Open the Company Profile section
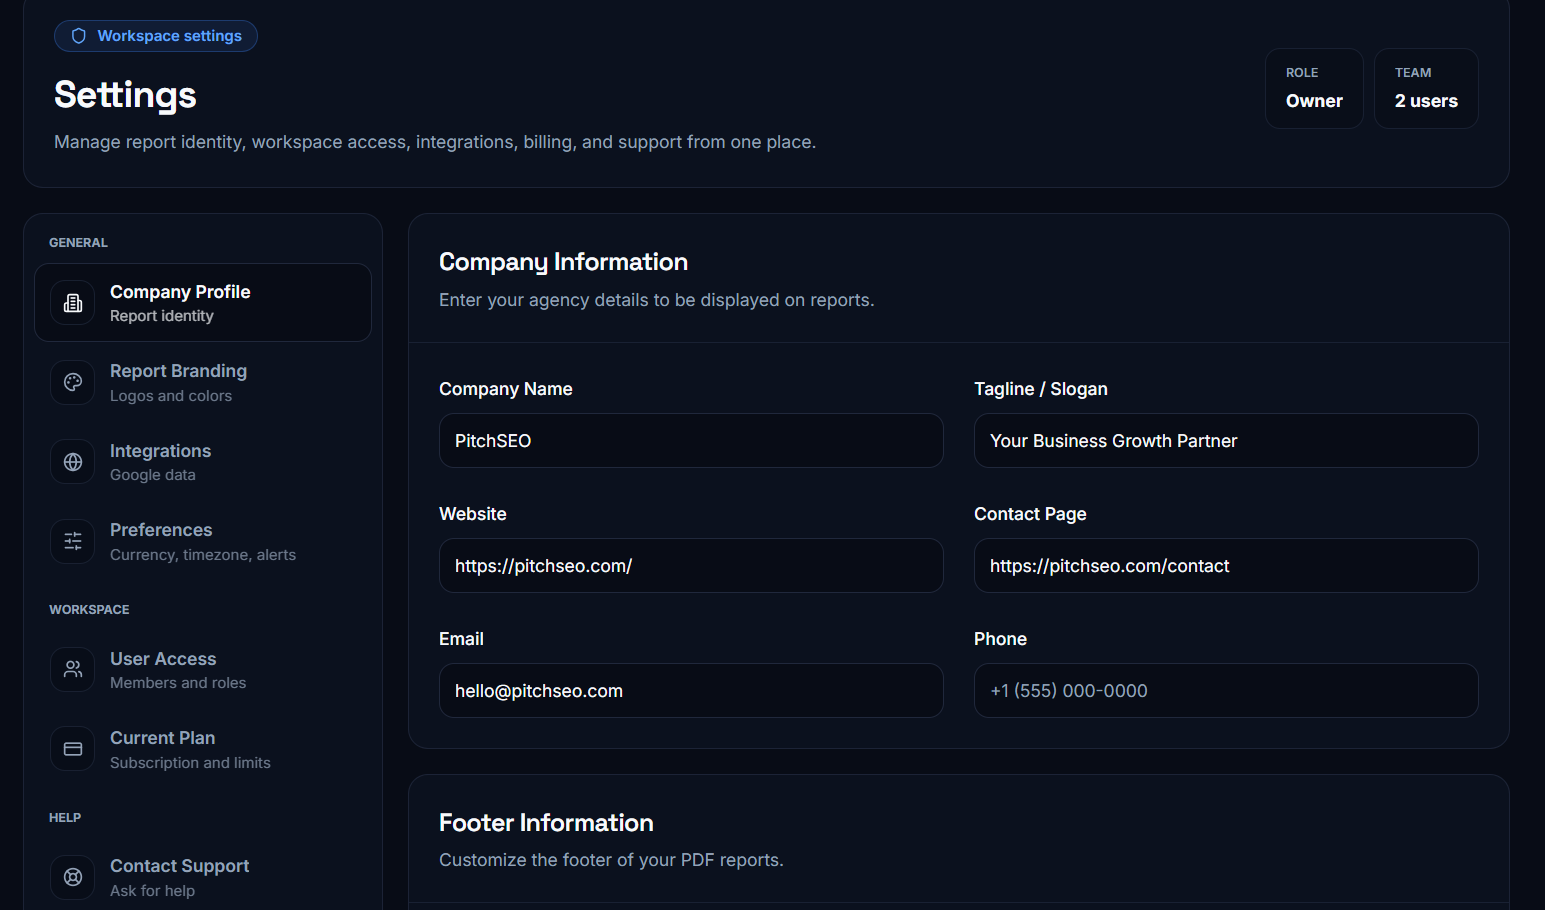This screenshot has height=910, width=1545. (203, 302)
